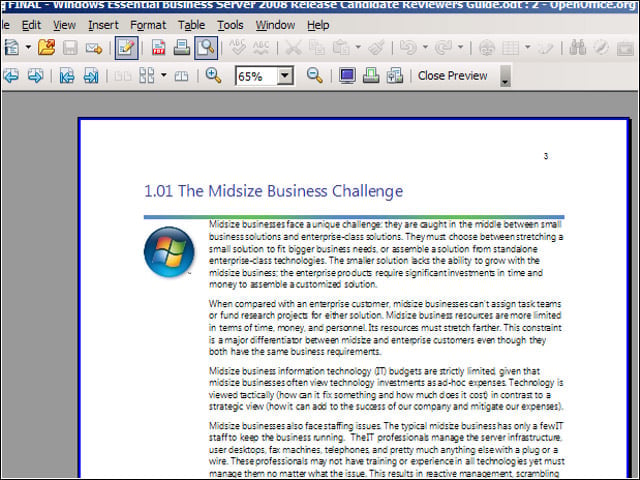The image size is (640, 480).
Task: Click the Print page view icon
Action: point(371,76)
